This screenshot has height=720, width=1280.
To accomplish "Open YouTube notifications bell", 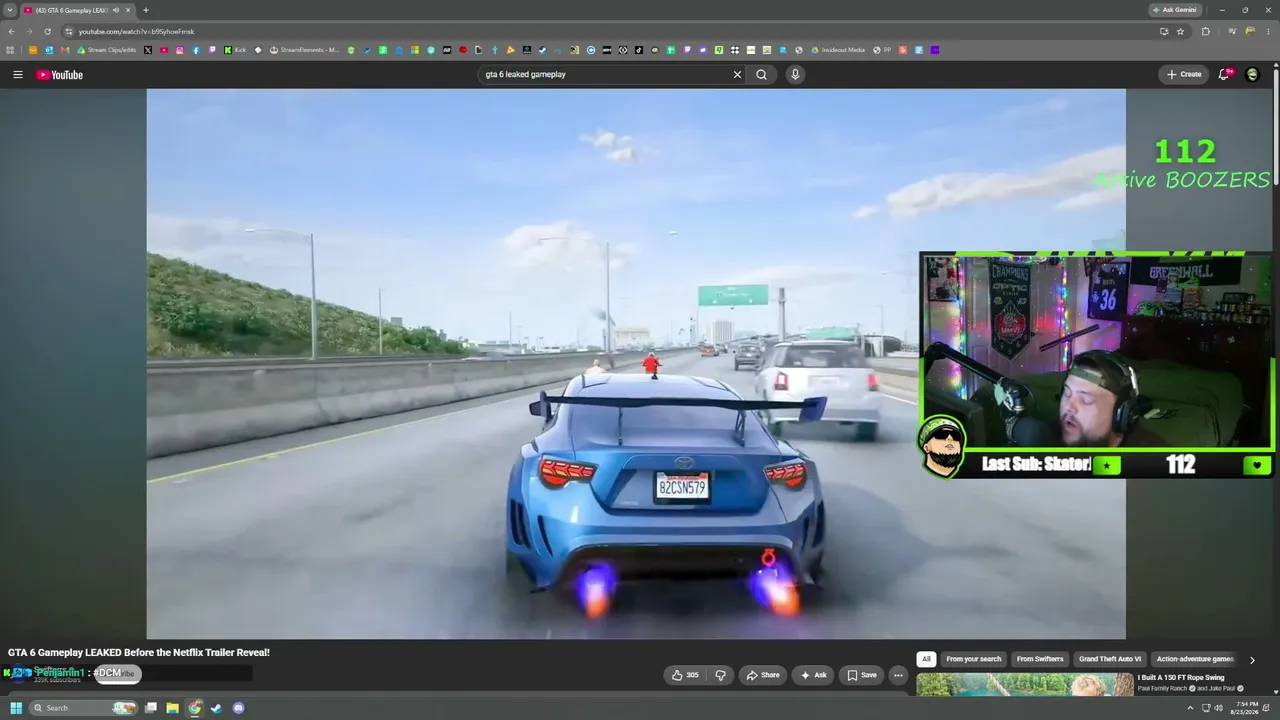I will point(1225,74).
